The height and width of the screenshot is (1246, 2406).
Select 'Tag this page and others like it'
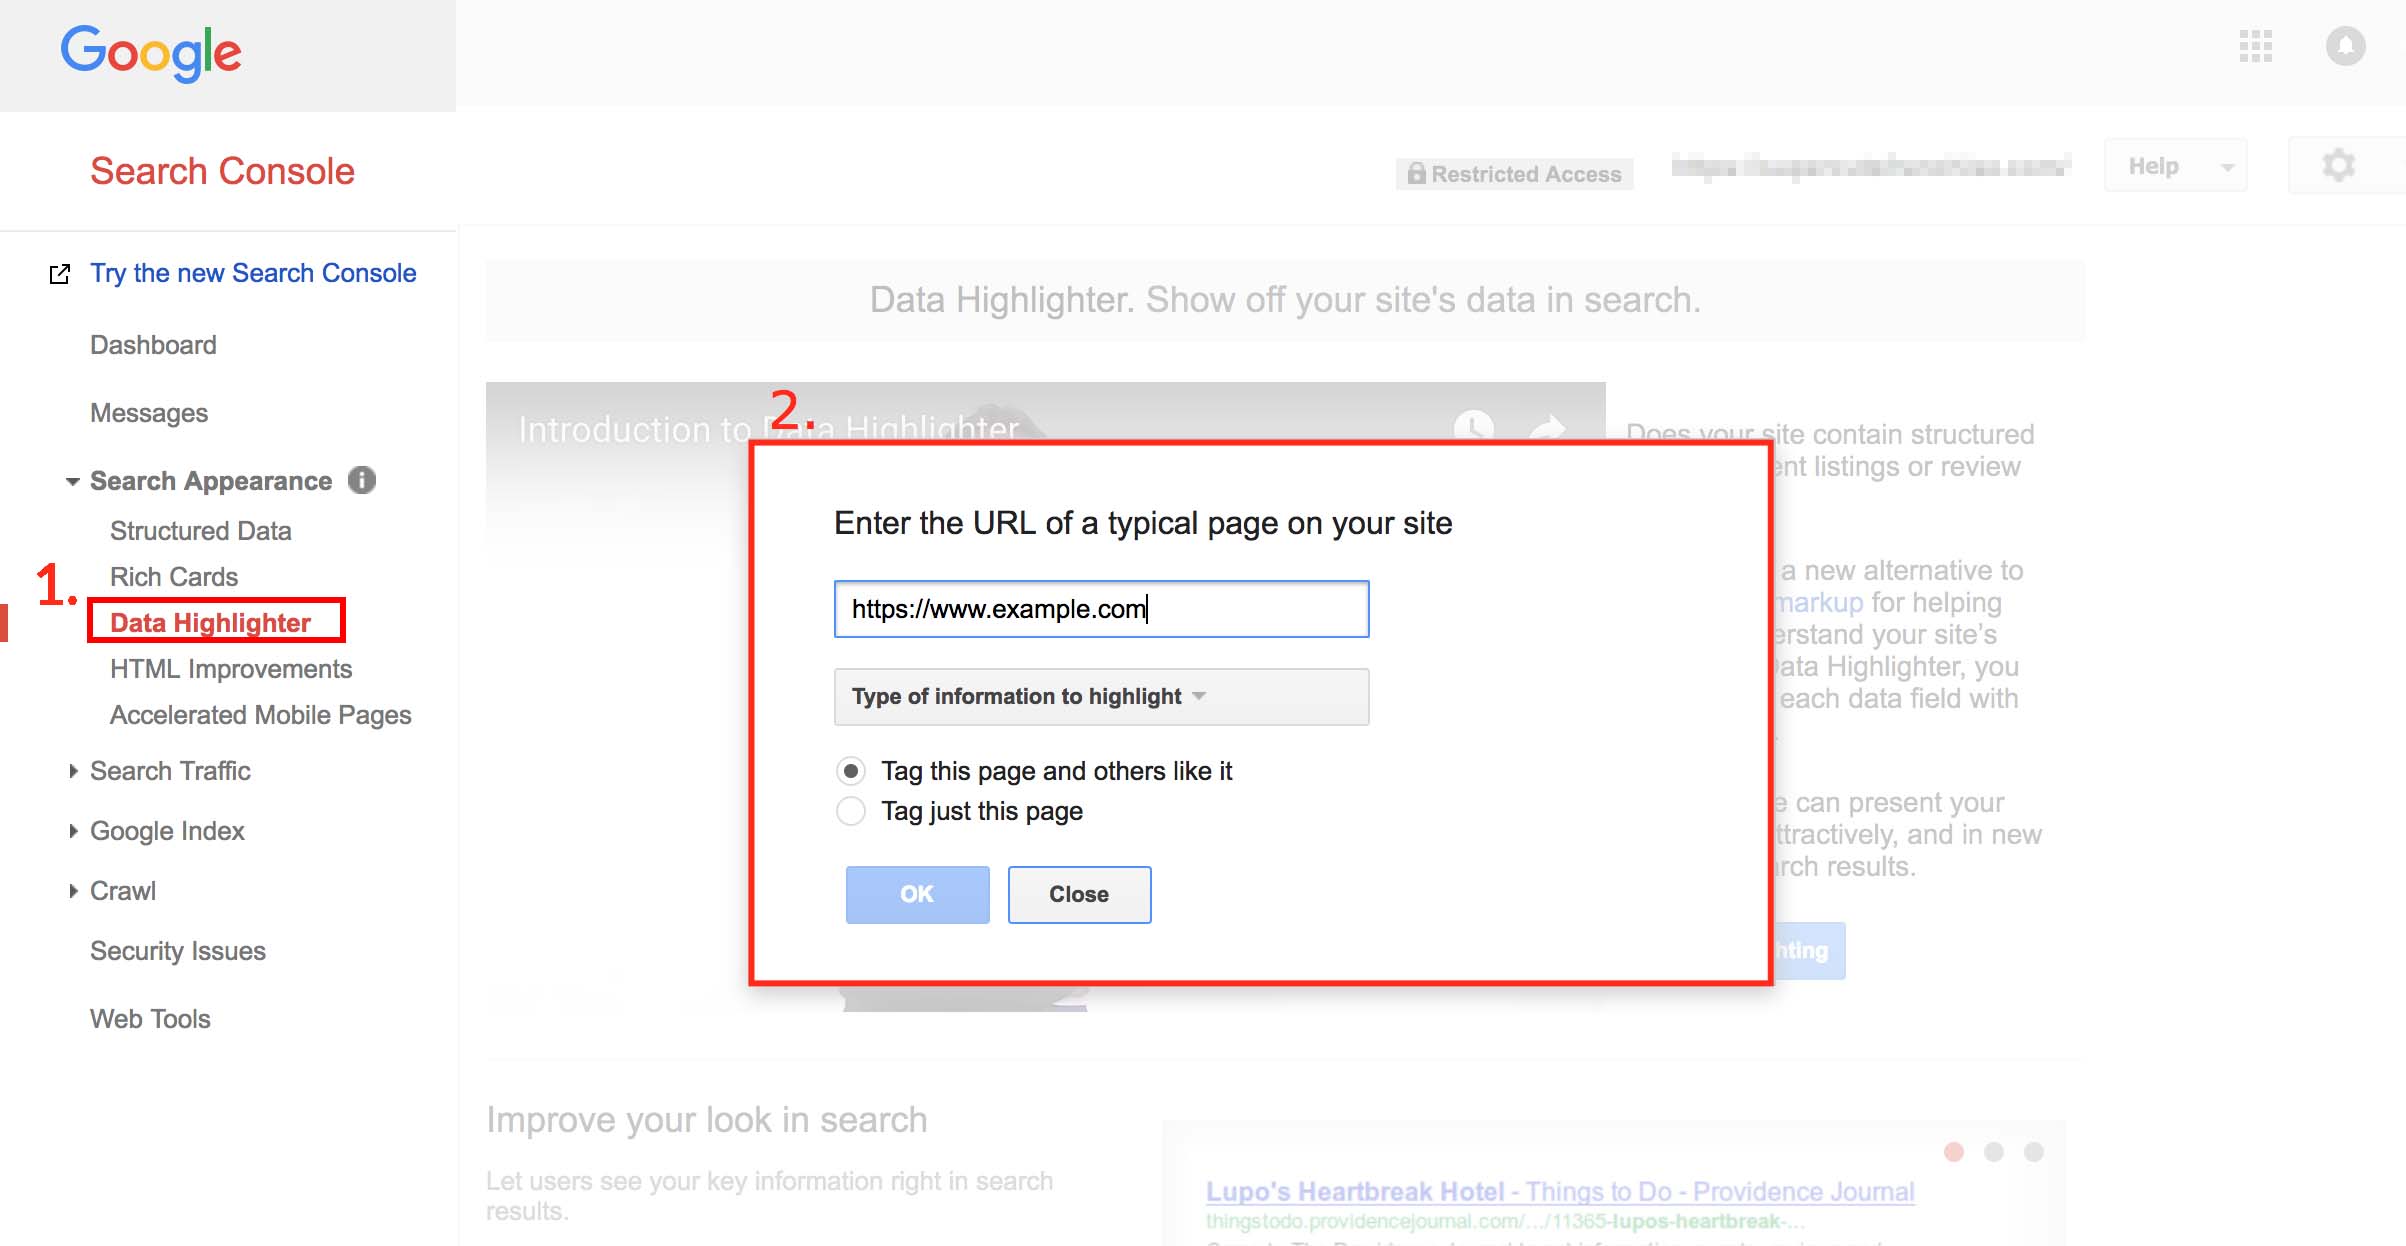851,771
